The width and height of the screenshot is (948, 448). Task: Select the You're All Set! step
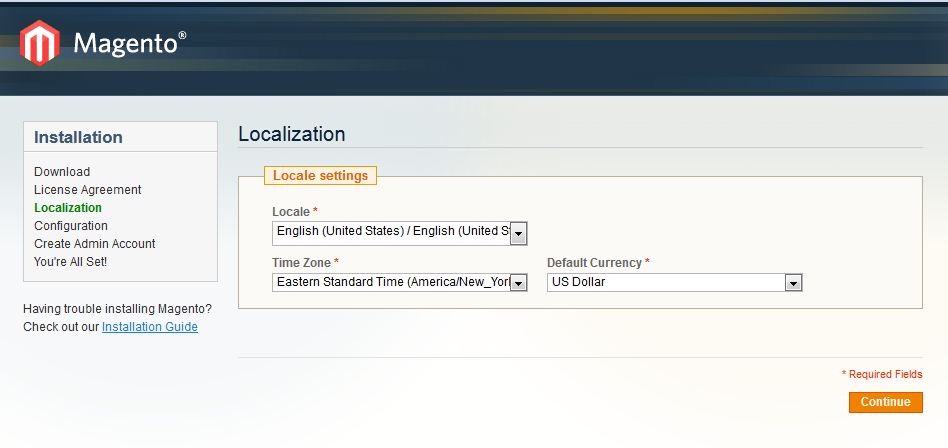(x=71, y=262)
